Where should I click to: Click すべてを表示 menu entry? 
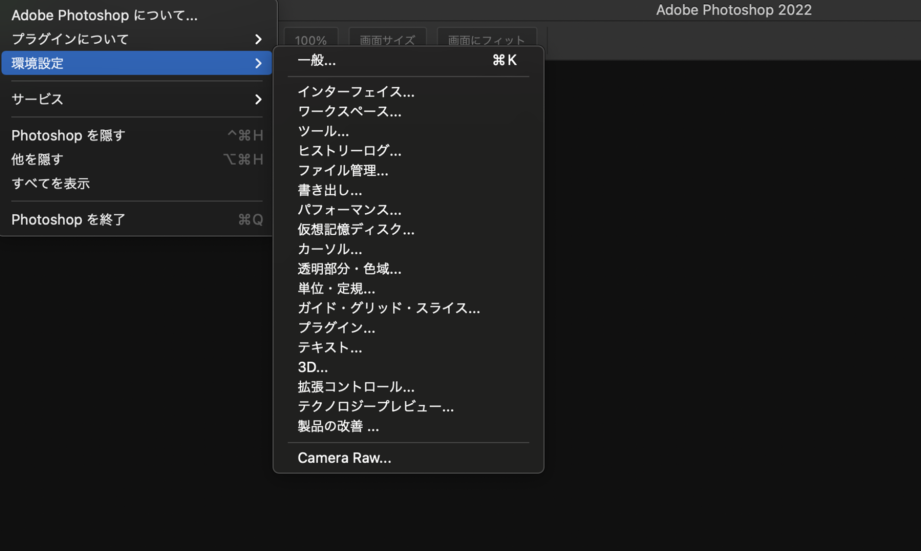pos(136,184)
